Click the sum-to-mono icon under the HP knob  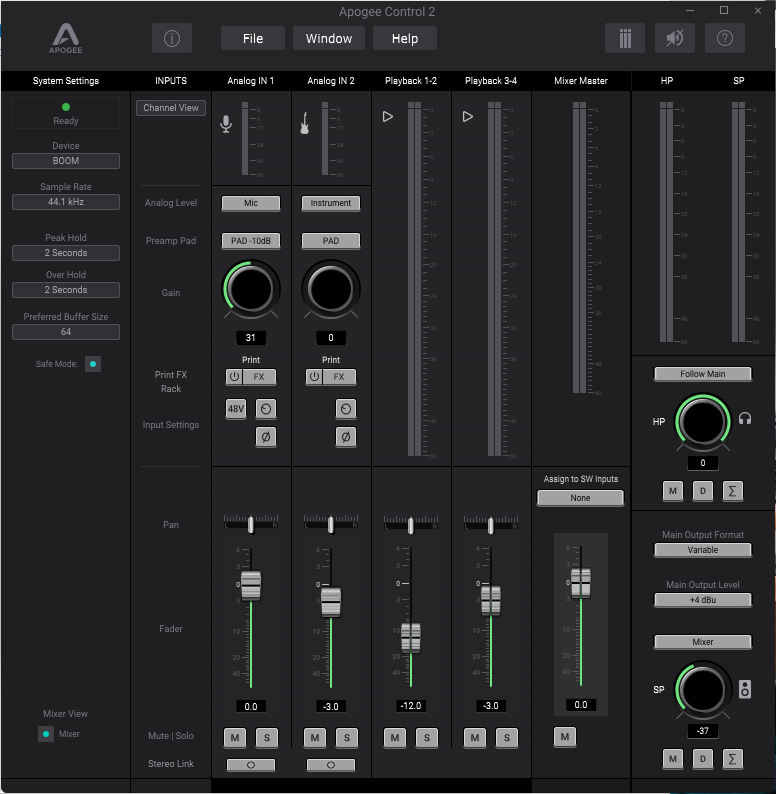pyautogui.click(x=734, y=491)
